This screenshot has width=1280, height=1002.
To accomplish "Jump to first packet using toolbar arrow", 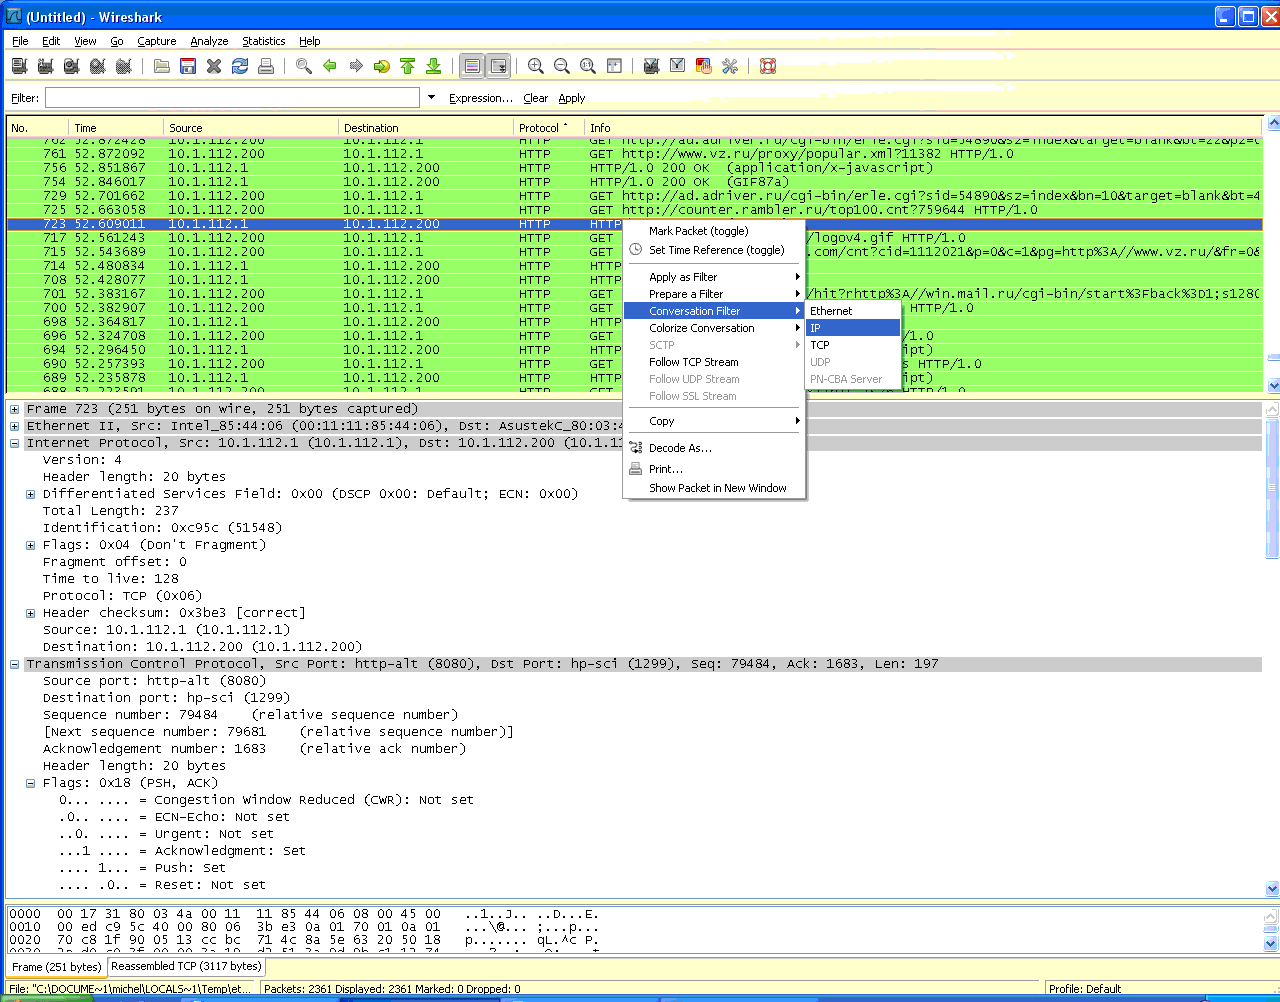I will (x=408, y=66).
